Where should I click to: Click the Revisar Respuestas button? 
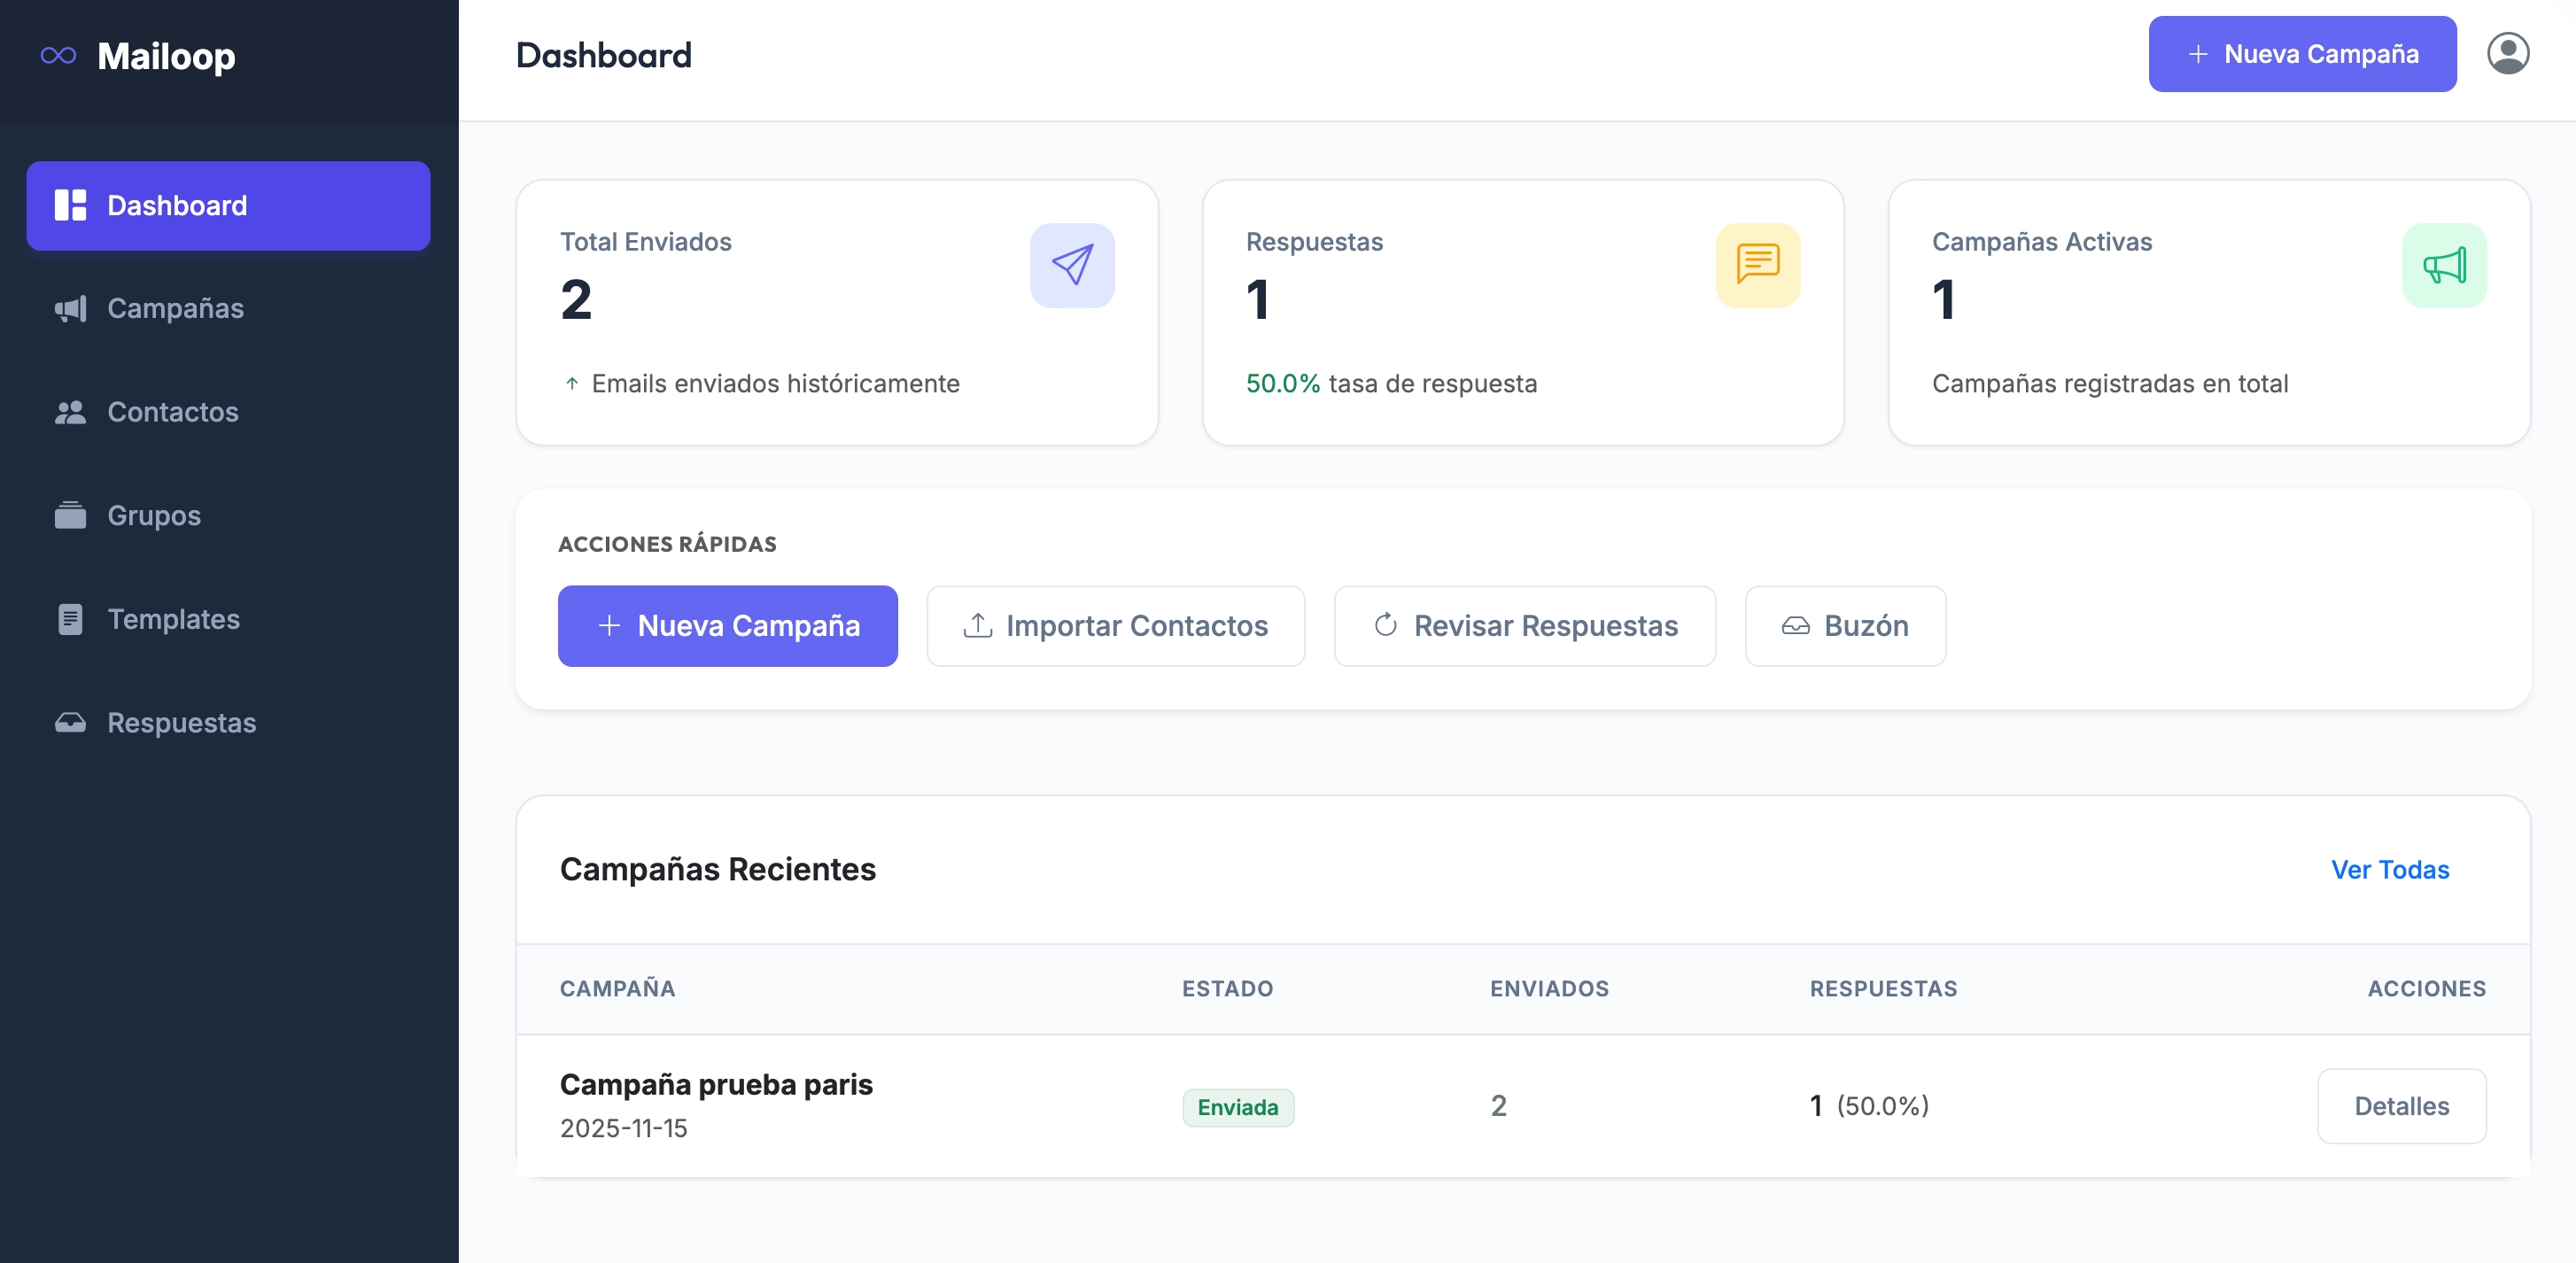tap(1524, 626)
